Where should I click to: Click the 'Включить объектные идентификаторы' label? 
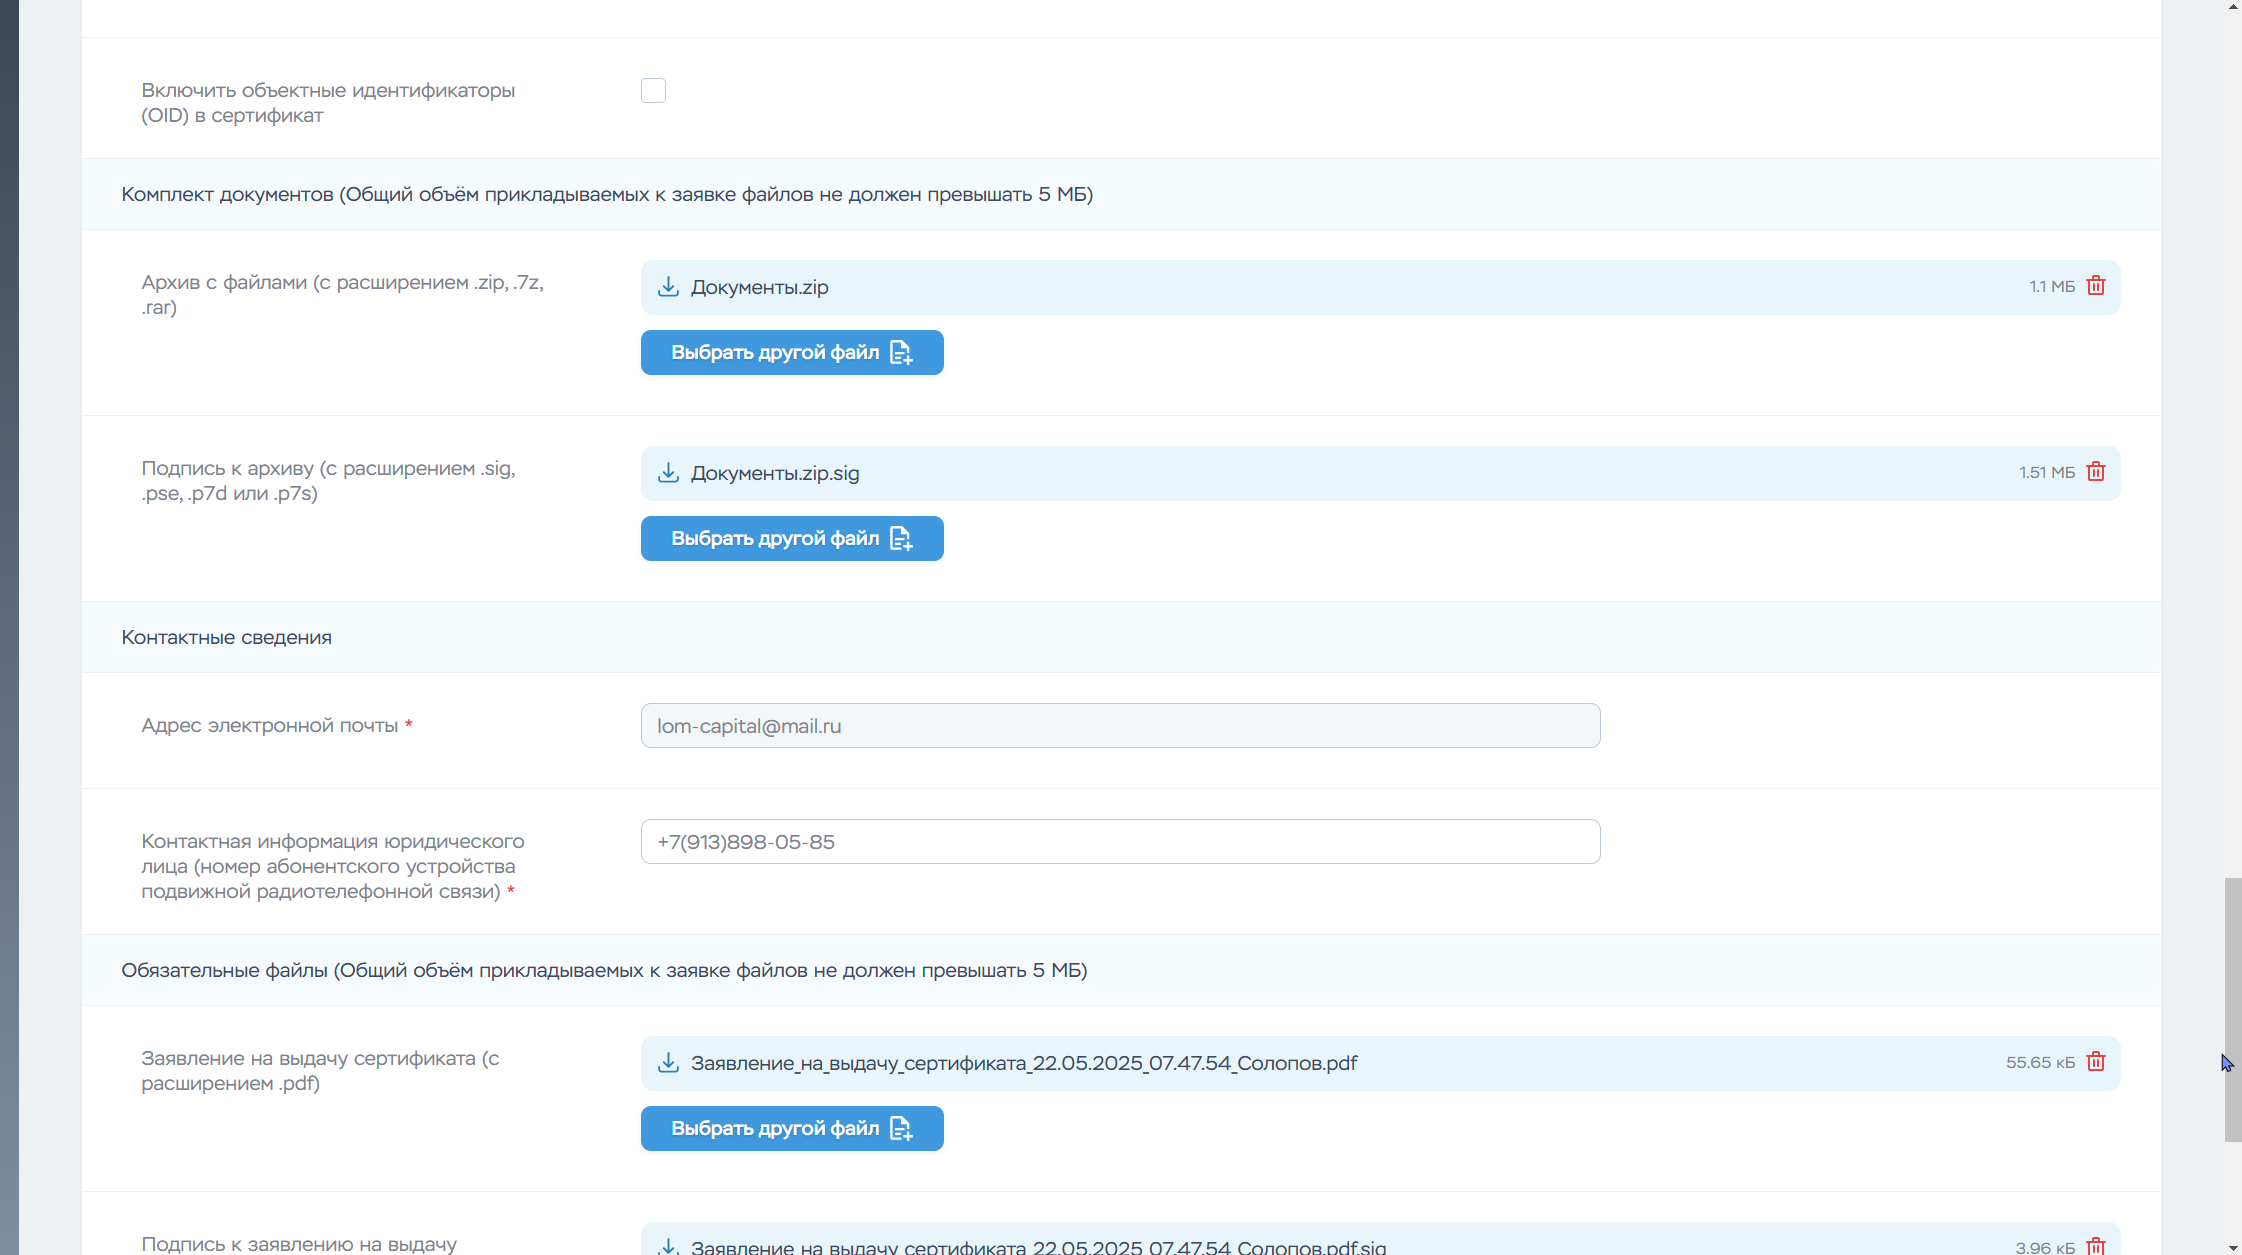click(x=328, y=102)
